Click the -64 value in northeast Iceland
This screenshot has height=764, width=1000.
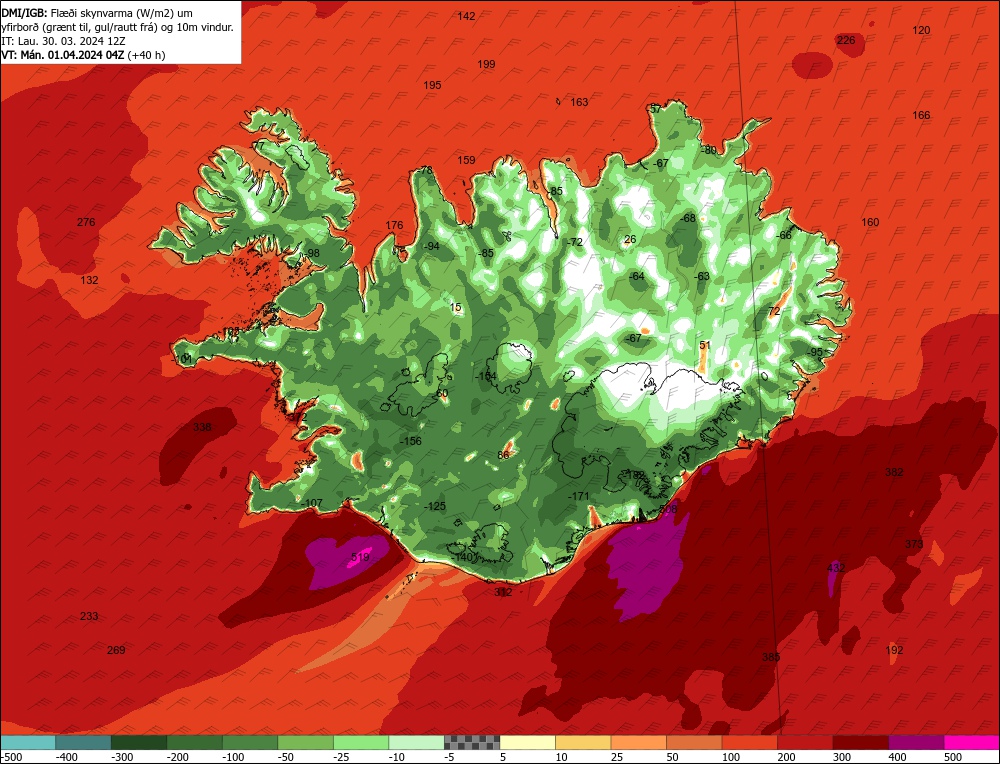[x=637, y=276]
